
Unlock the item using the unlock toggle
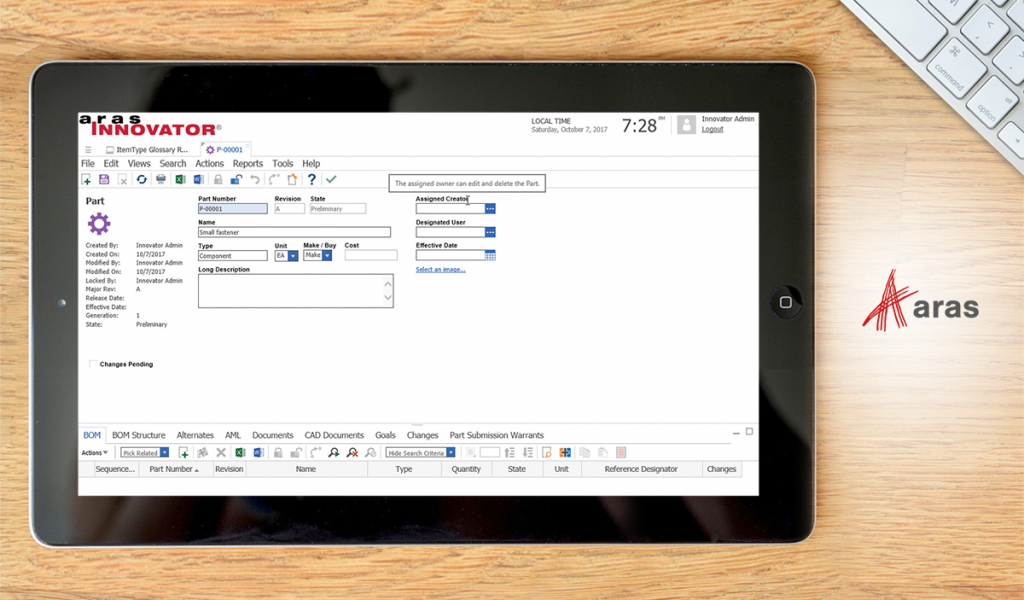[x=235, y=180]
